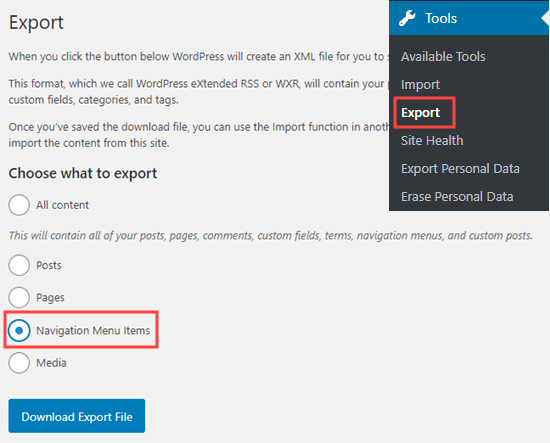Pick the Pages radio button
This screenshot has height=443, width=550.
[19, 297]
